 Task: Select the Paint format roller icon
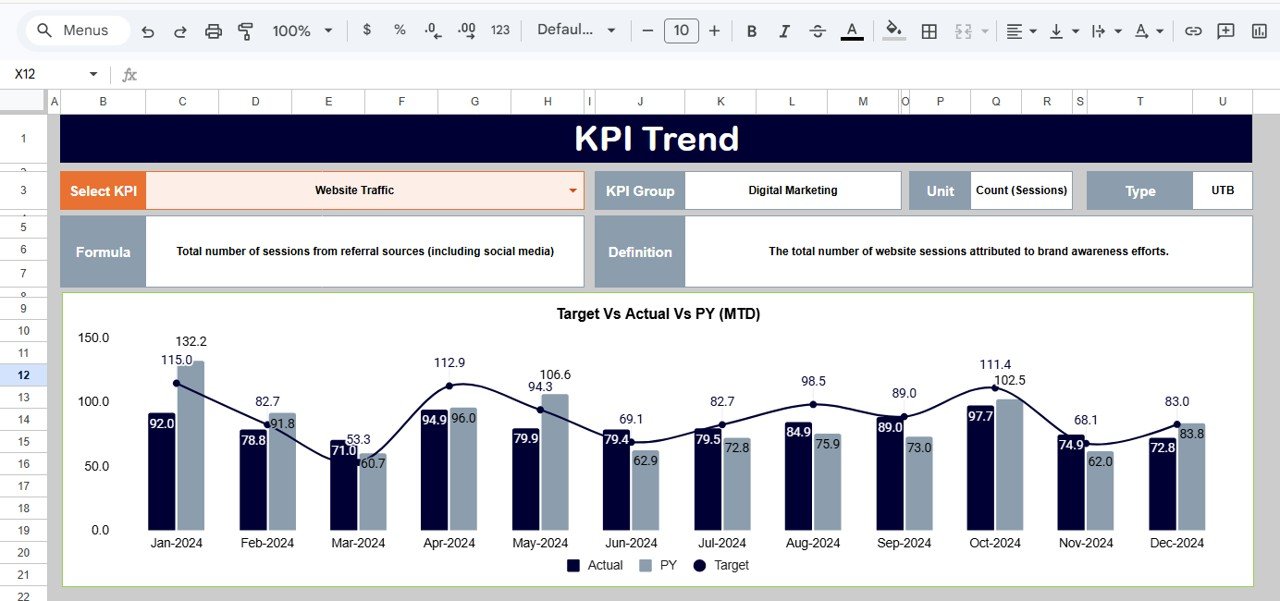[246, 31]
